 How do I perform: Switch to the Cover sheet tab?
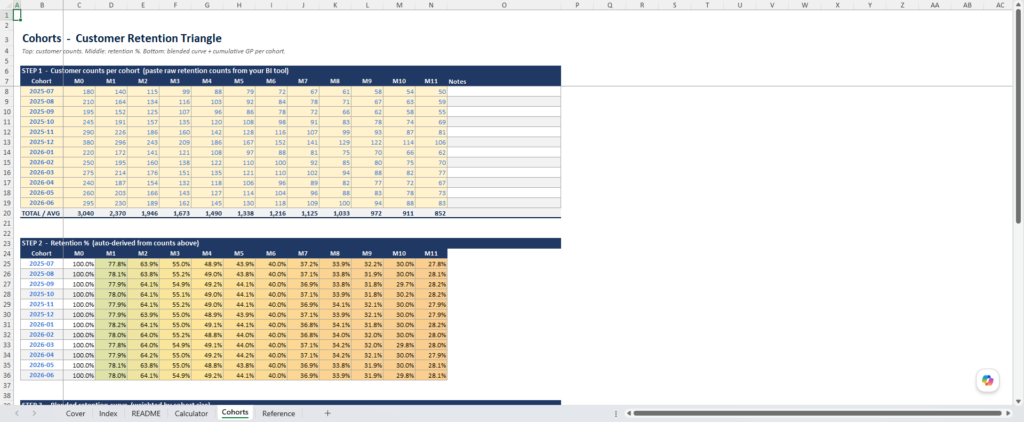pyautogui.click(x=75, y=414)
